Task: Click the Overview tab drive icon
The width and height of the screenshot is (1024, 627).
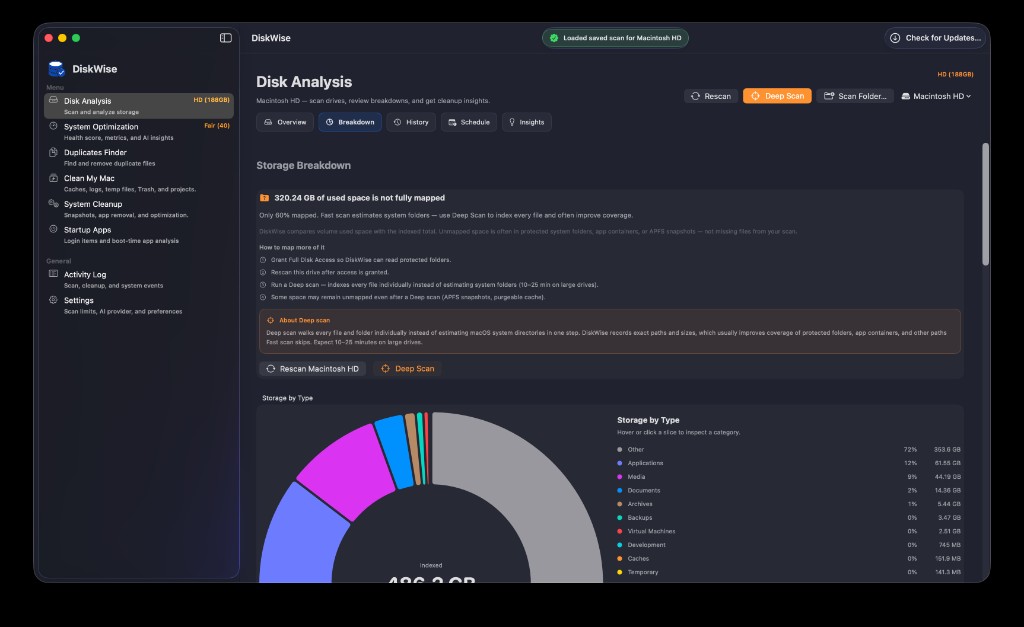Action: (268, 122)
